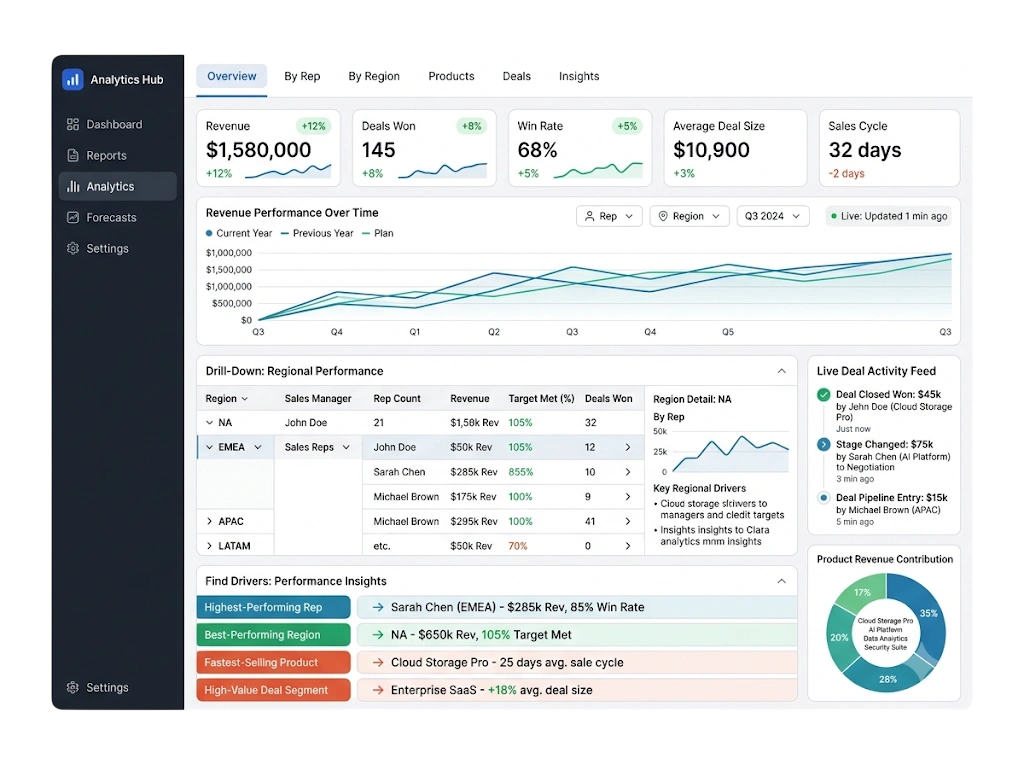Click the Best-Performing Region button
This screenshot has width=1024, height=765.
pos(274,634)
